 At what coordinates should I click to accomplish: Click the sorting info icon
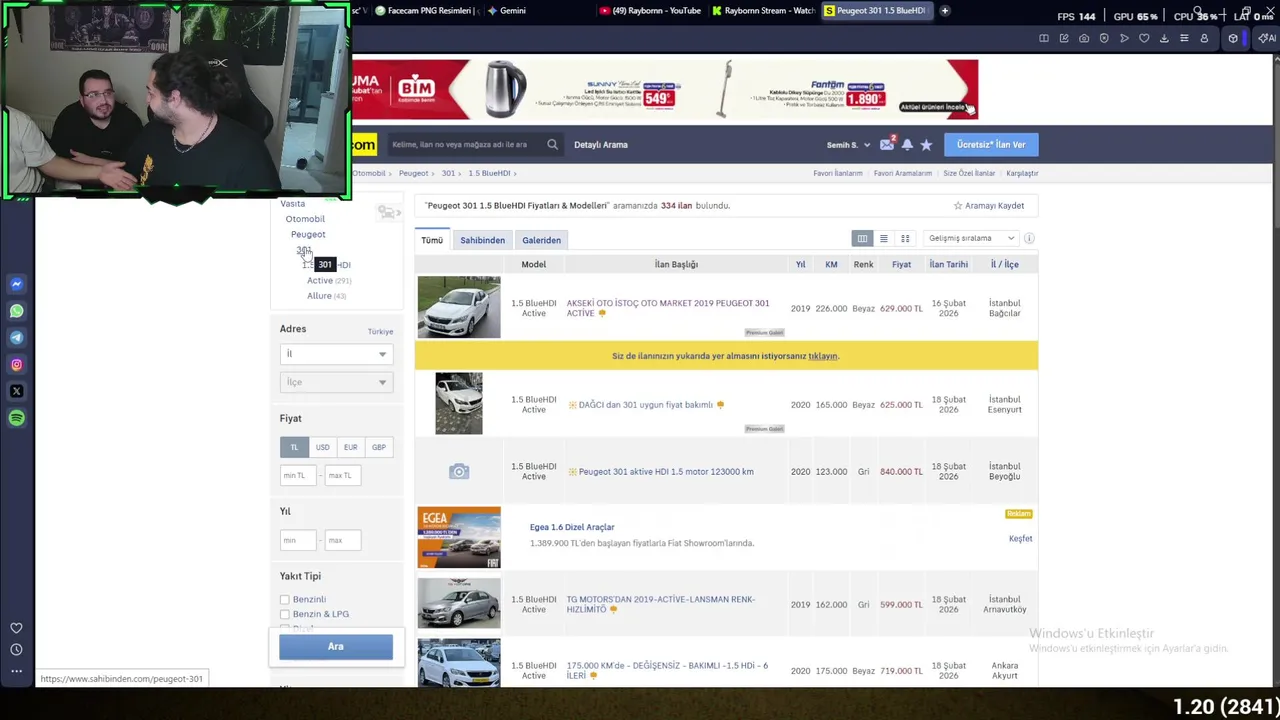pos(1029,239)
